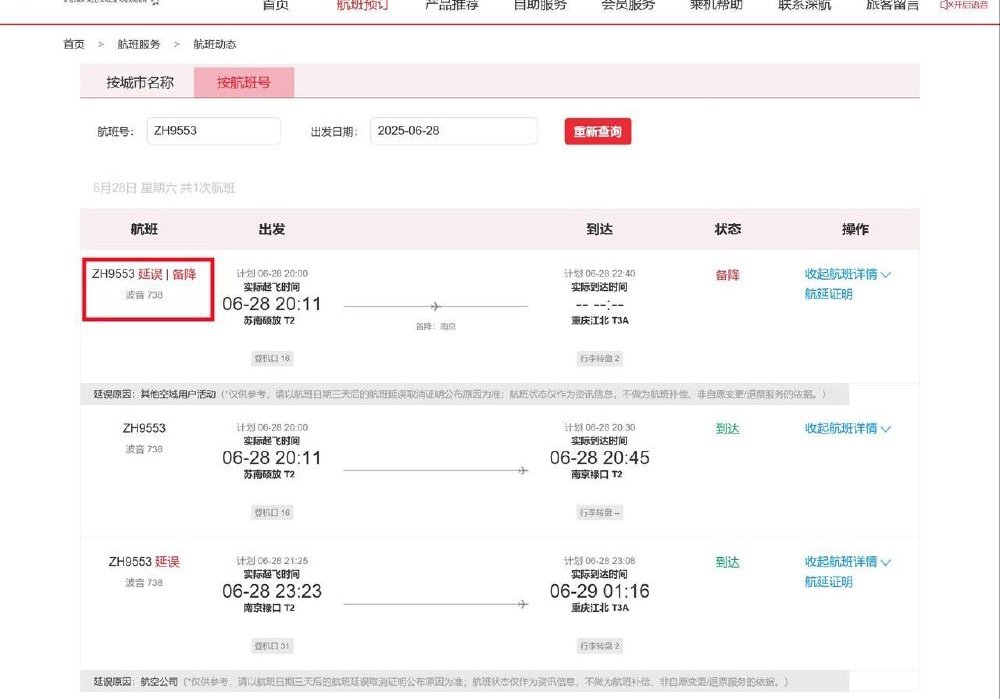Click the 状态 column header

(x=728, y=229)
